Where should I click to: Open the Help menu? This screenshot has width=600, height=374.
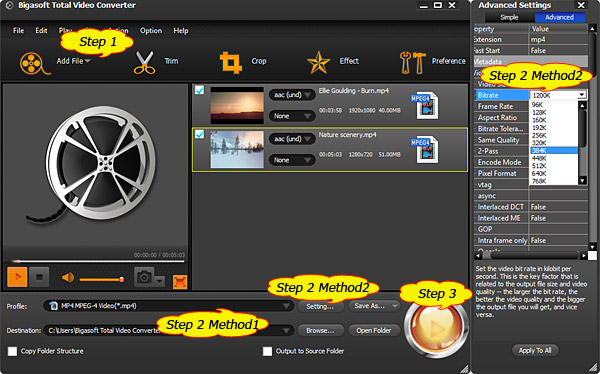(x=181, y=31)
